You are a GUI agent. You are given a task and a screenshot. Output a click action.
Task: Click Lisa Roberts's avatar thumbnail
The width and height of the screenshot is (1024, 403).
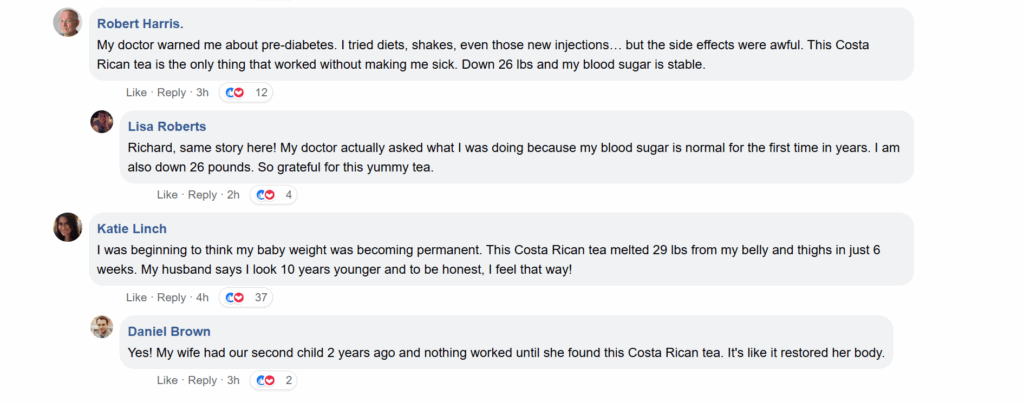pos(102,122)
